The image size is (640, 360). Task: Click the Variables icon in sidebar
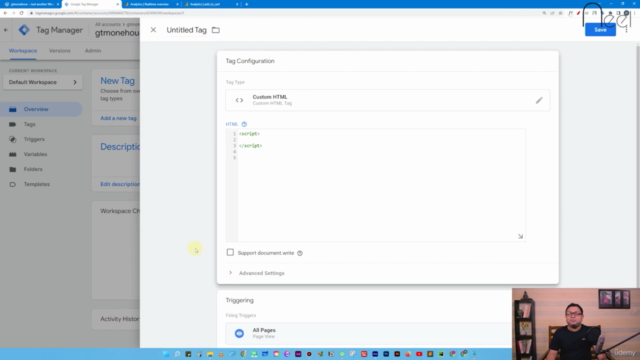(x=13, y=154)
